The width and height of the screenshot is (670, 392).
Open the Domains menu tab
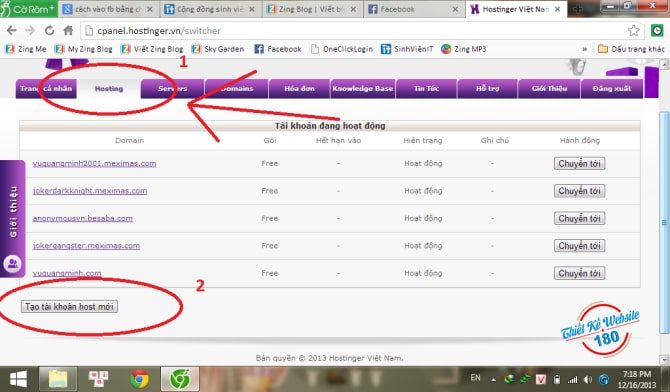tap(237, 88)
